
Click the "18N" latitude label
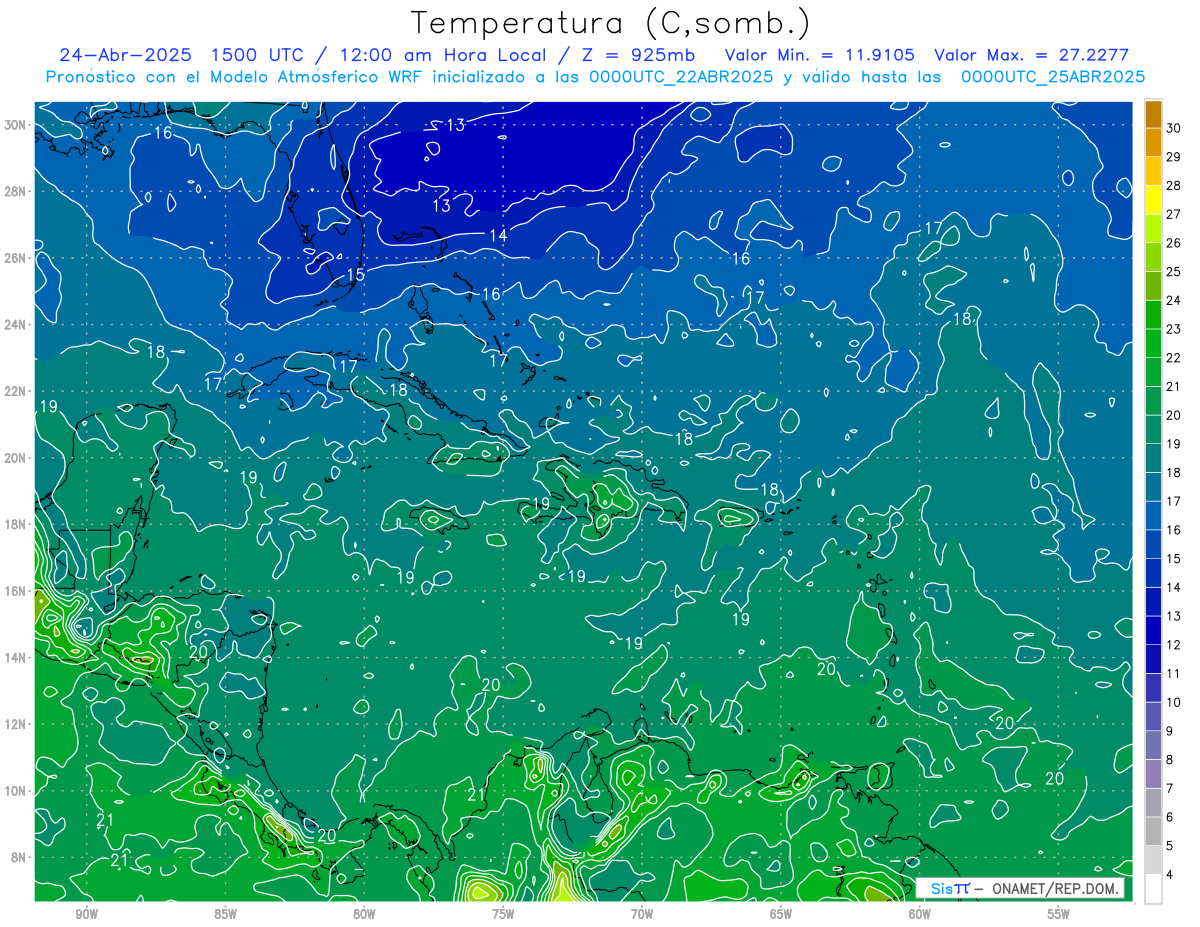[x=15, y=524]
